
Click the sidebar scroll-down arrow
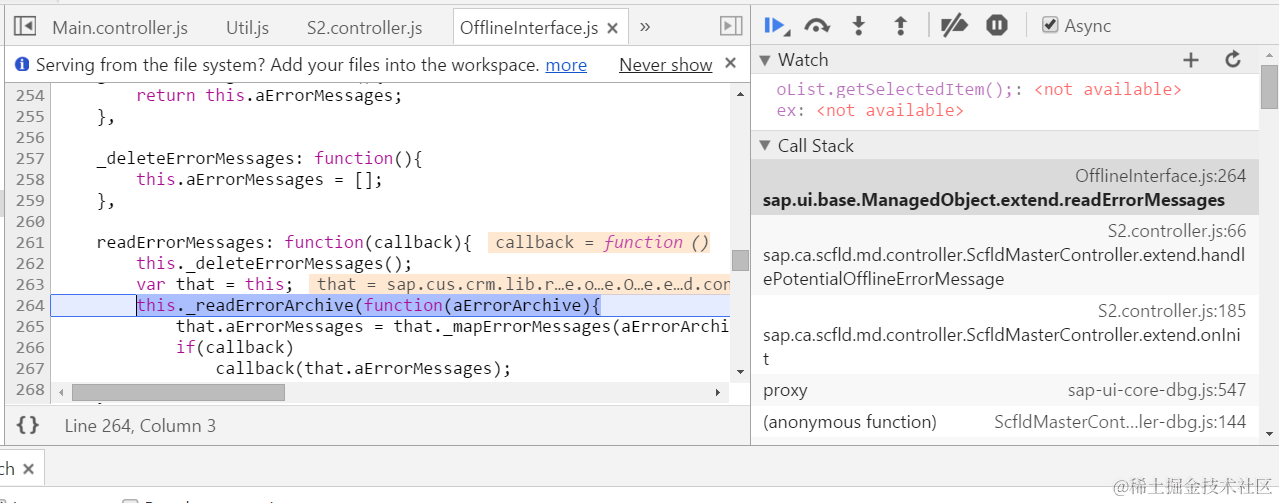[x=1269, y=434]
